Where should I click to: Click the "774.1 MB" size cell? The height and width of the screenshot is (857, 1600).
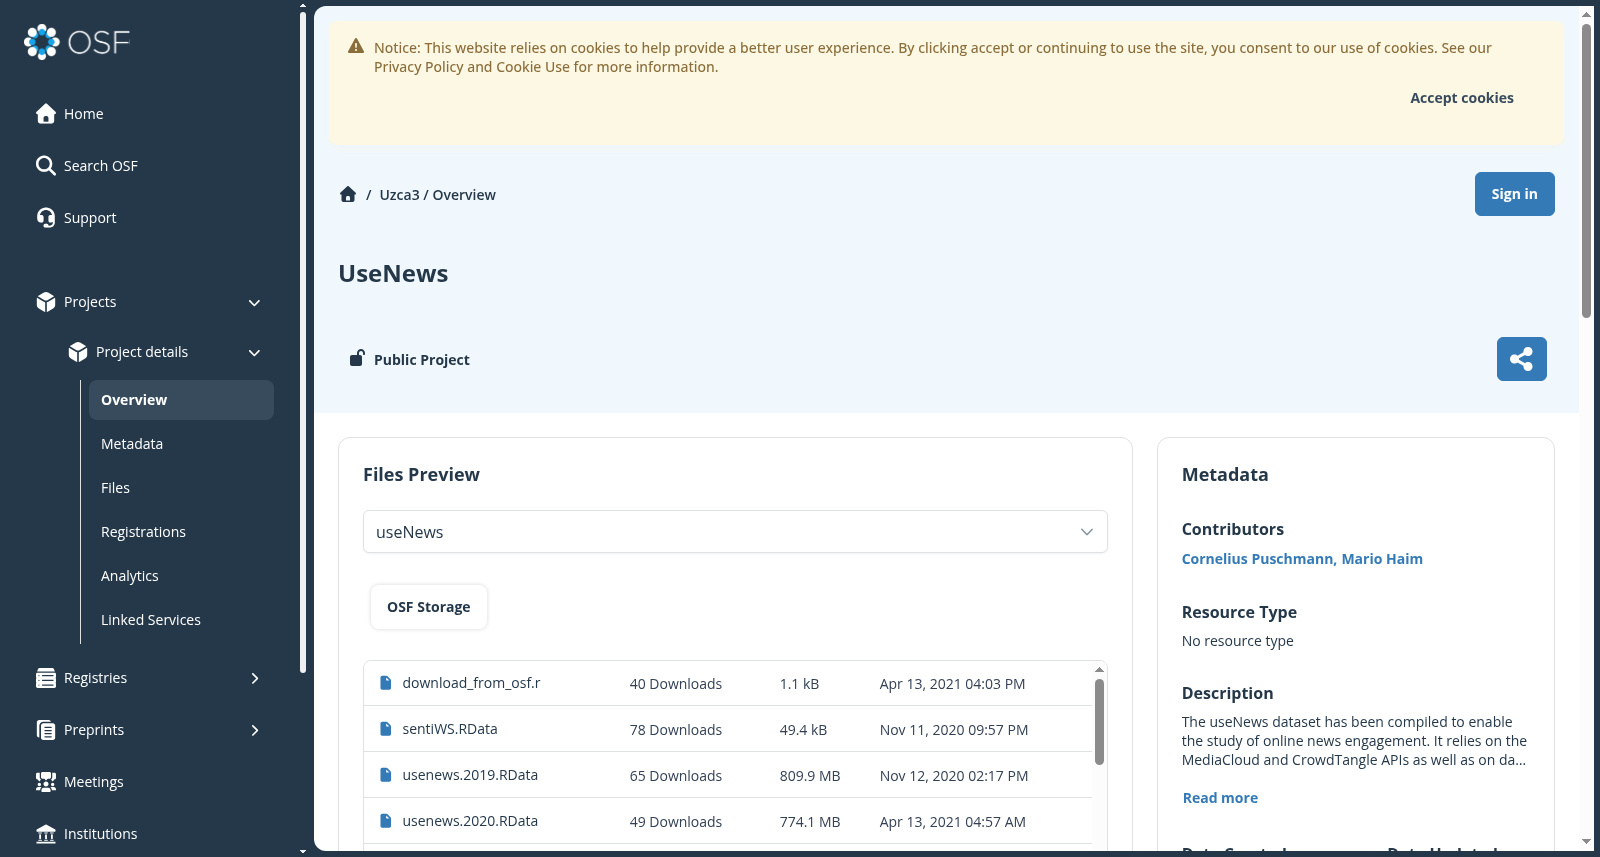(x=810, y=822)
